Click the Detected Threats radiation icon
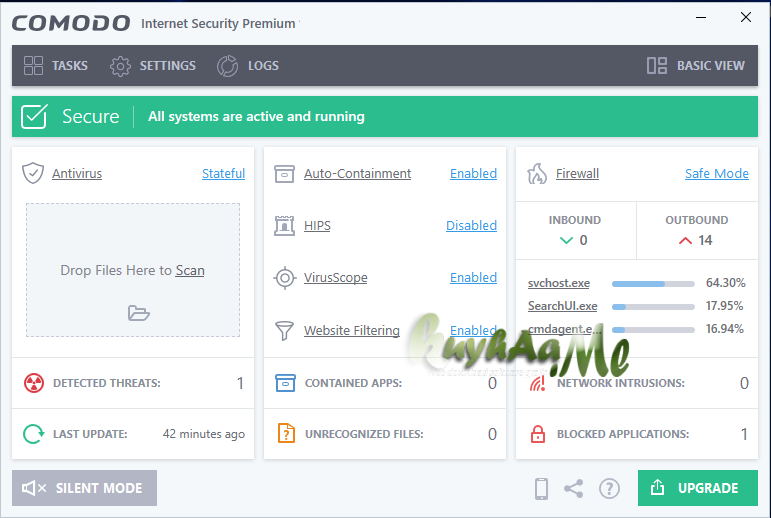The width and height of the screenshot is (771, 518). click(34, 383)
